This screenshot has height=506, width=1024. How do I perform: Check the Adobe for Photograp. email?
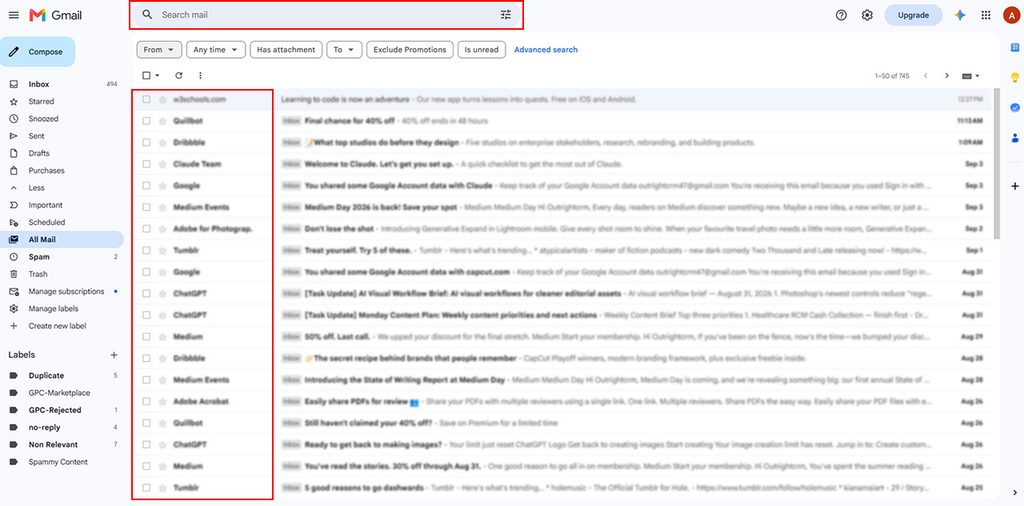(x=146, y=229)
